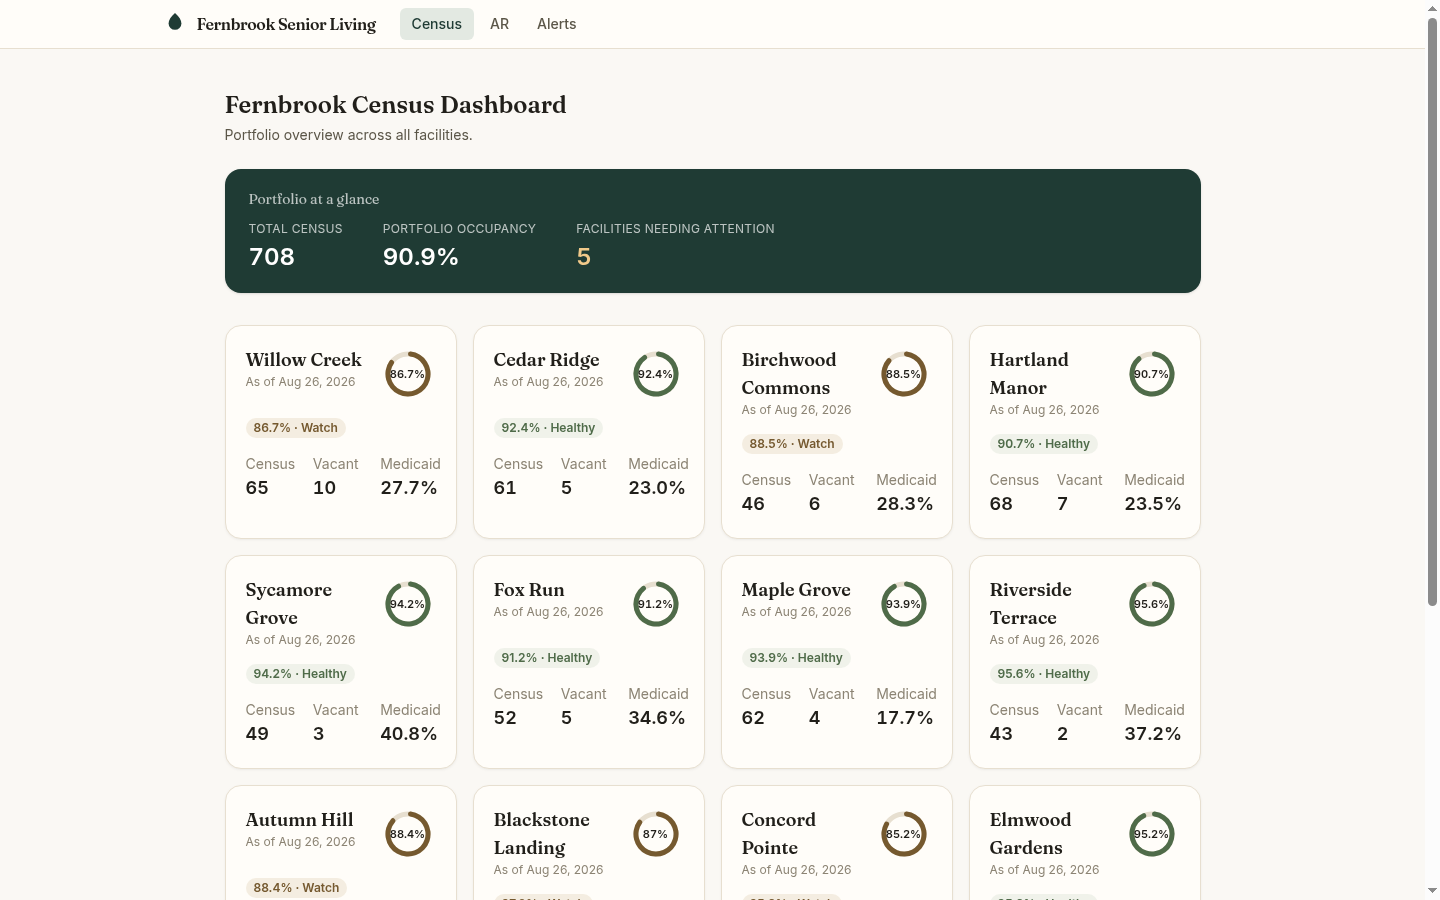
Task: Open the Cedar Ridge facility card
Action: pos(589,432)
